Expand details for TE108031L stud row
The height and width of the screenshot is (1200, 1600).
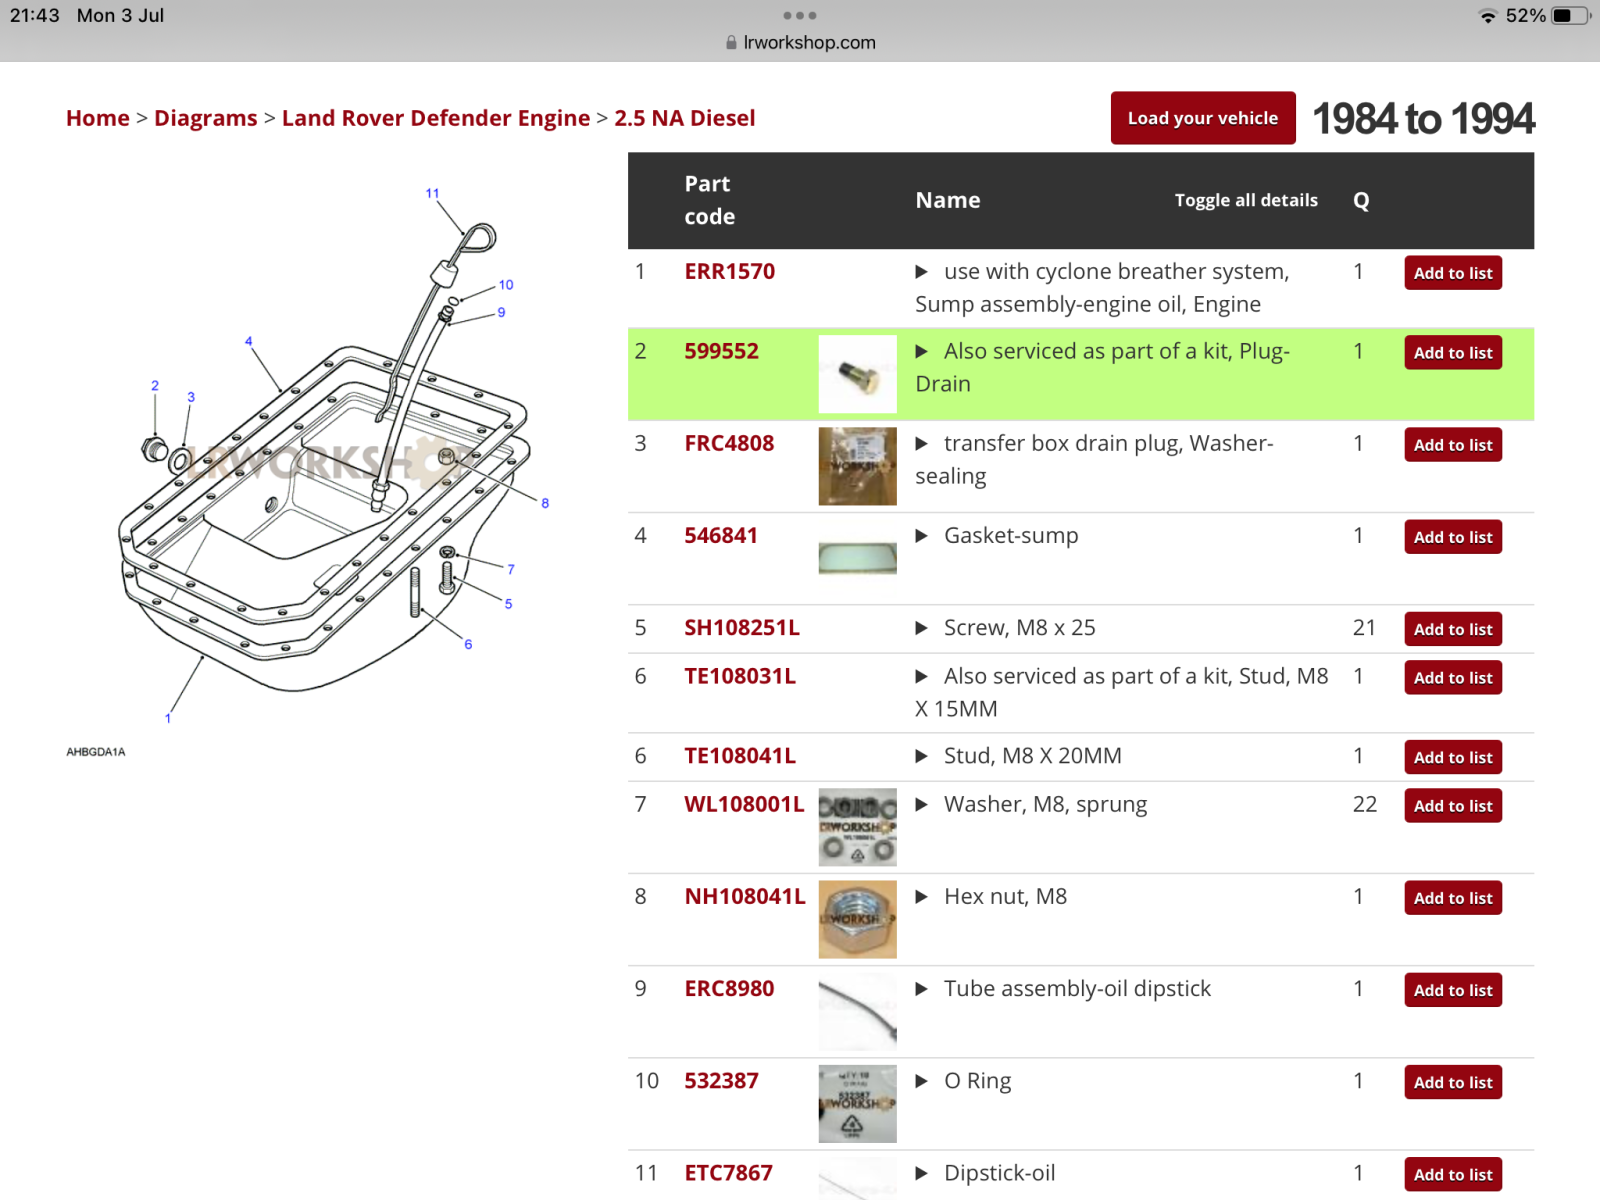click(x=922, y=677)
